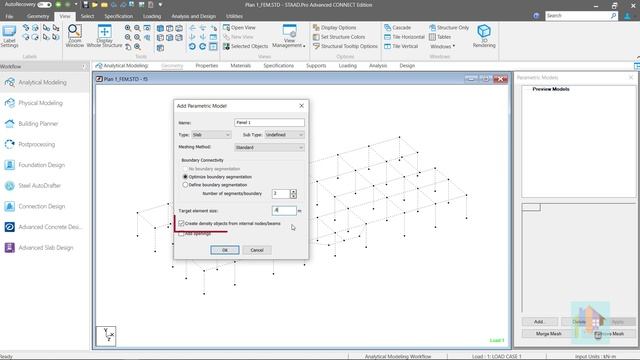Expand the Windows dropdown in ribbon
The height and width of the screenshot is (360, 640).
point(442,47)
